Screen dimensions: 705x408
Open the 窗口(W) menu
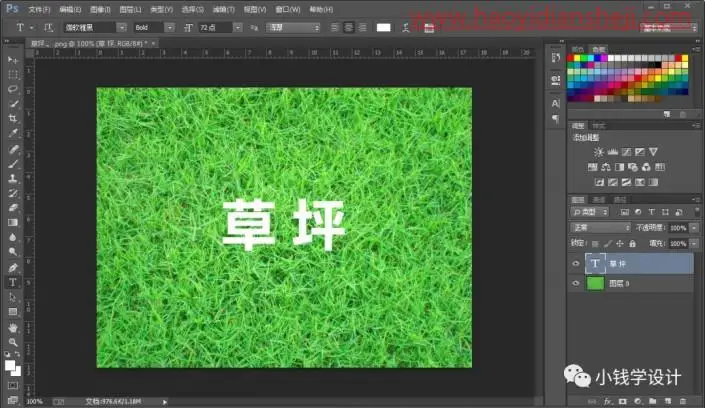[288, 9]
